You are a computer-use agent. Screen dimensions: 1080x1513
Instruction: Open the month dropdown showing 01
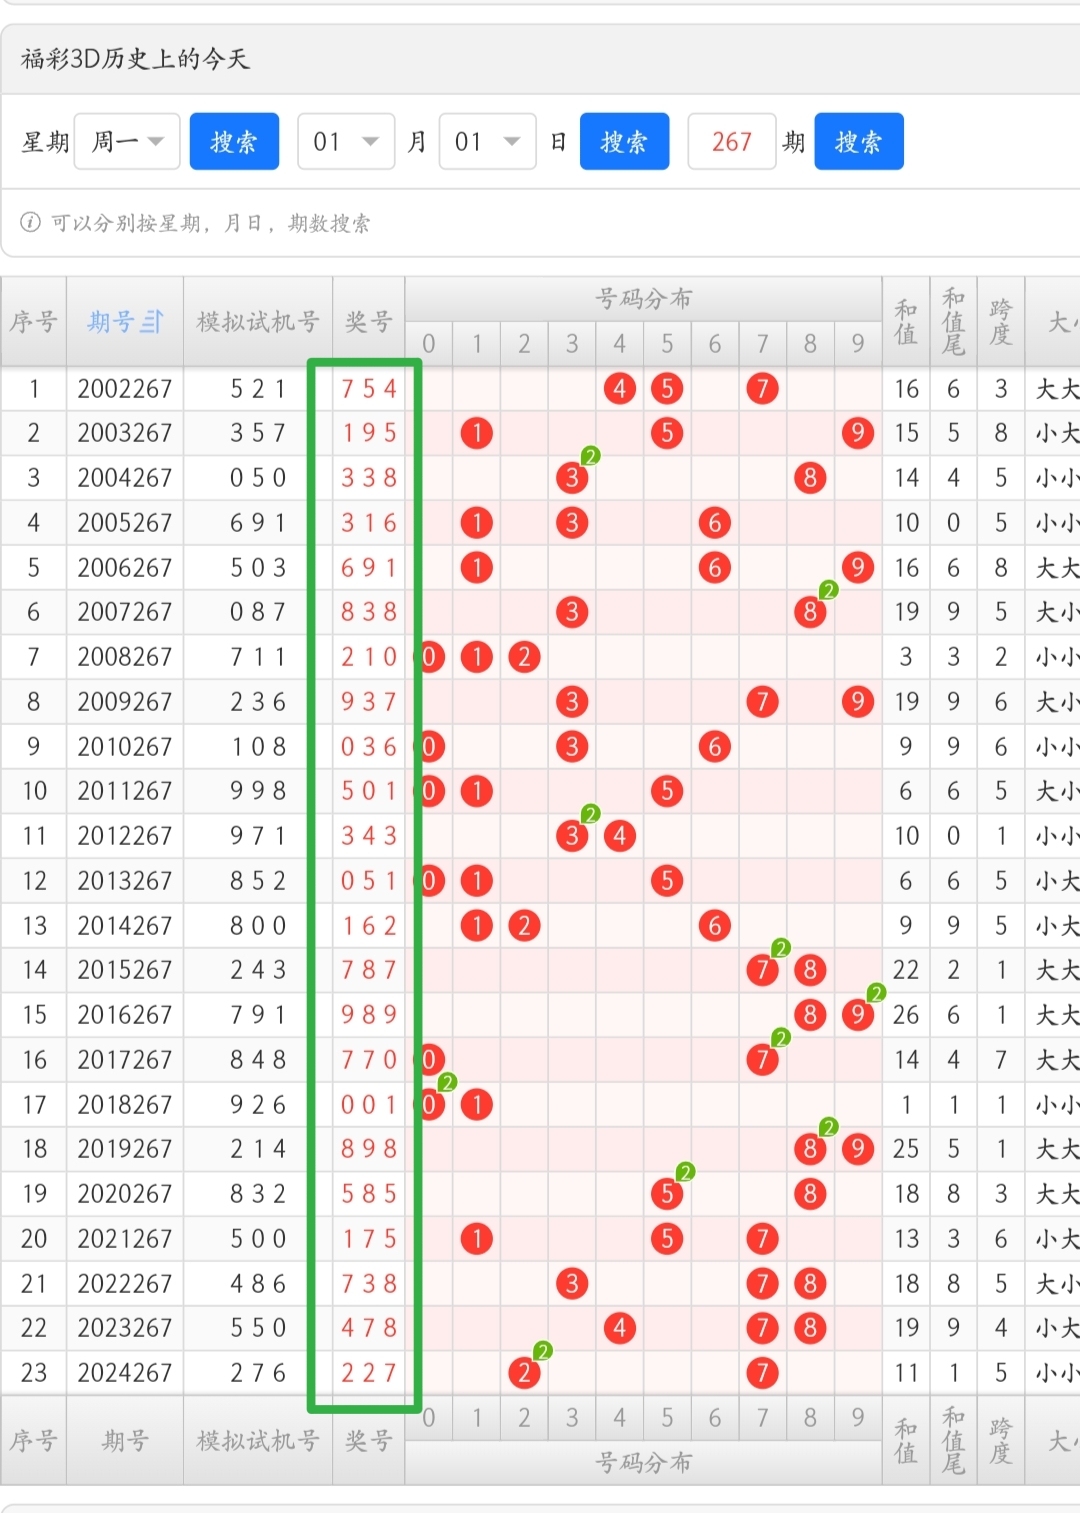[346, 141]
